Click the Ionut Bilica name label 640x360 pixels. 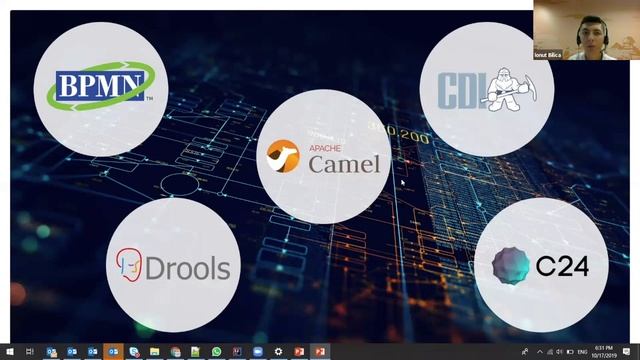(548, 55)
